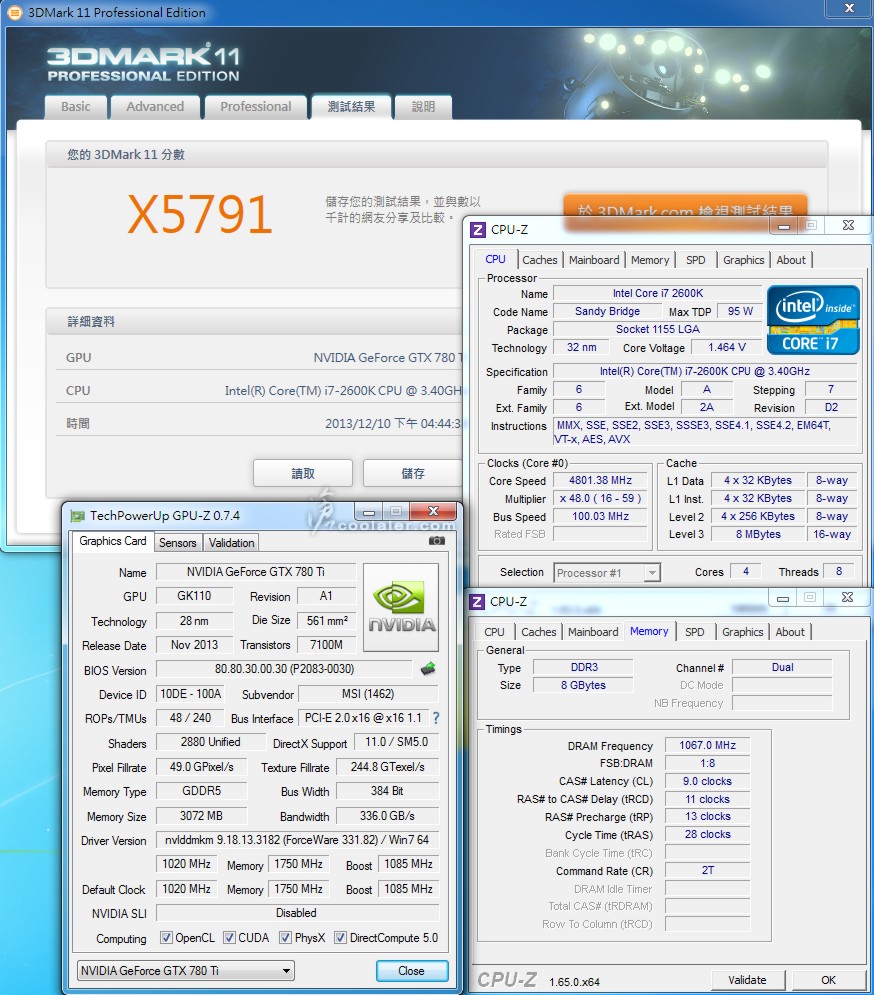Click the Bus Interface question mark icon
This screenshot has width=874, height=995.
(x=436, y=718)
